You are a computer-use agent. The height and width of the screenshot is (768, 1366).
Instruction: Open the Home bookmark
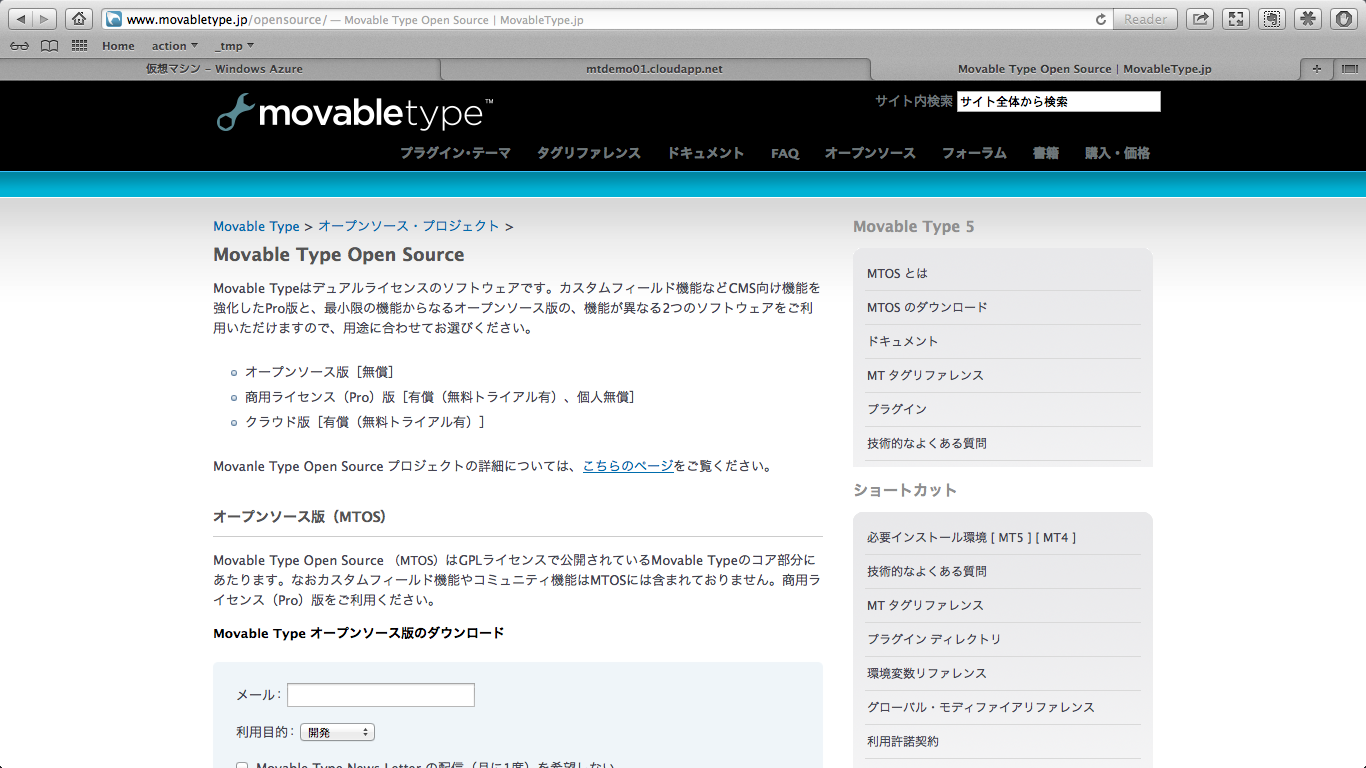point(118,46)
